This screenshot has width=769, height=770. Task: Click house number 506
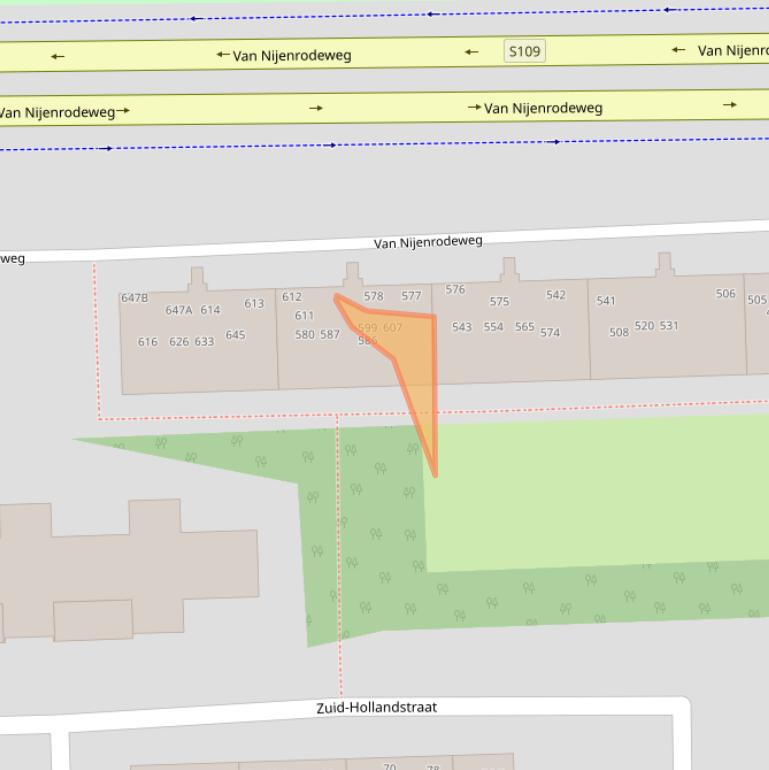(725, 294)
